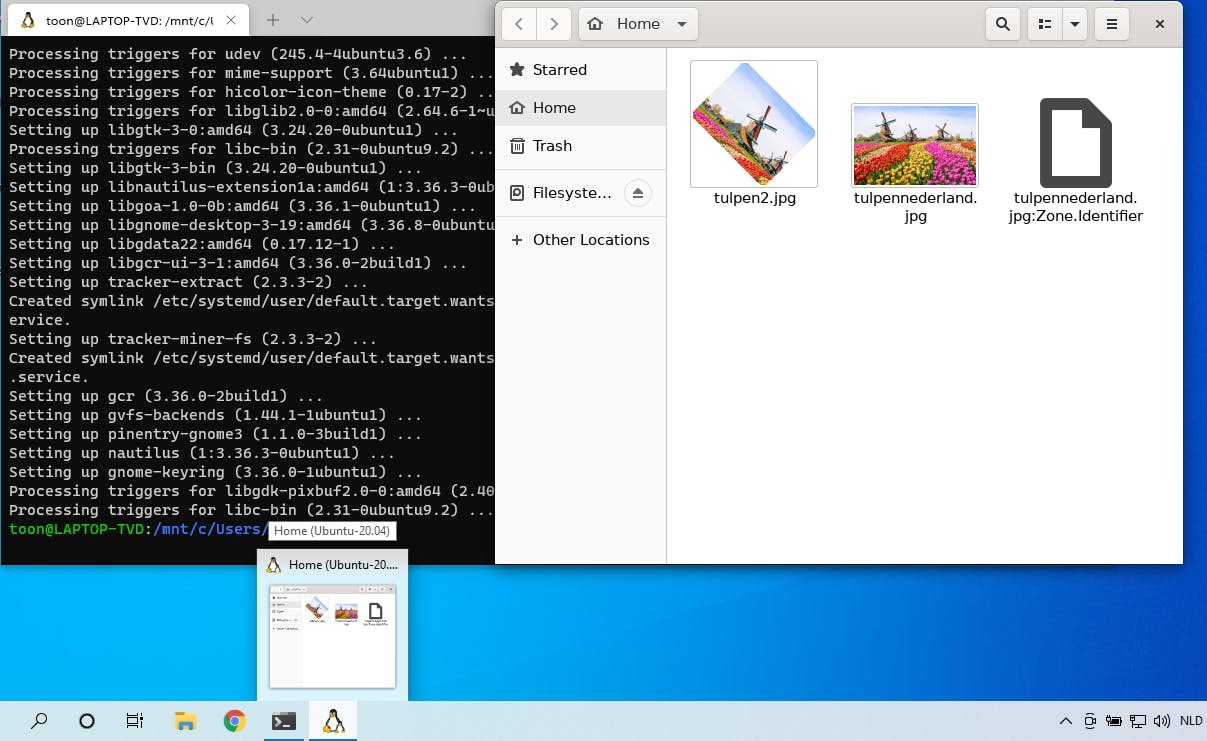The image size is (1207, 741).
Task: Click the tulpennederland.jpg:Zone.Identifier file name
Action: [x=1076, y=207]
